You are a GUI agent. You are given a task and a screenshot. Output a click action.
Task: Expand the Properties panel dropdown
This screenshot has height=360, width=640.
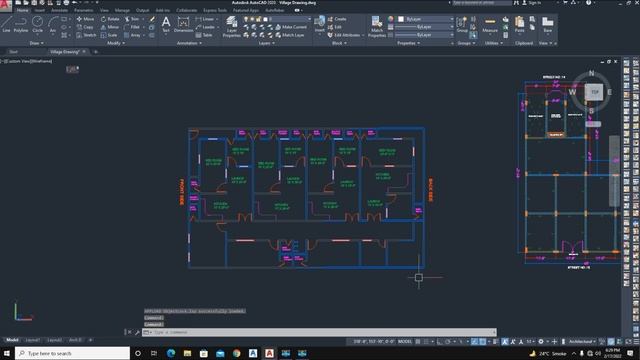pyautogui.click(x=409, y=43)
